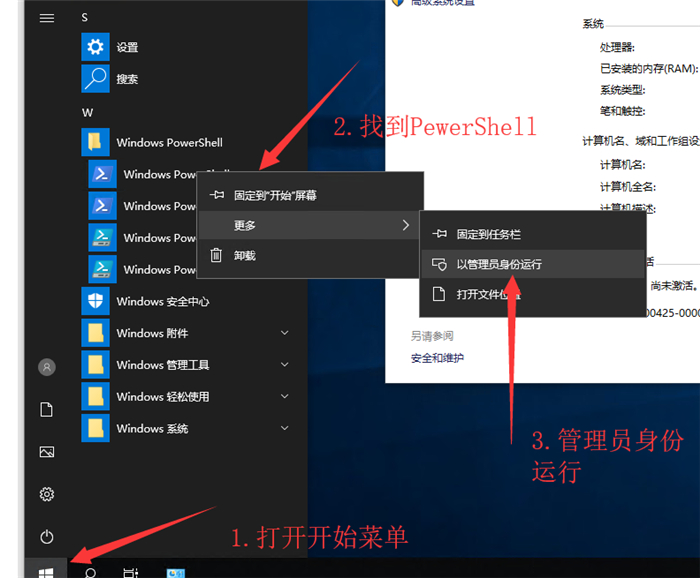Click the Windows 管理工具 folder icon
The height and width of the screenshot is (578, 700).
pos(95,364)
